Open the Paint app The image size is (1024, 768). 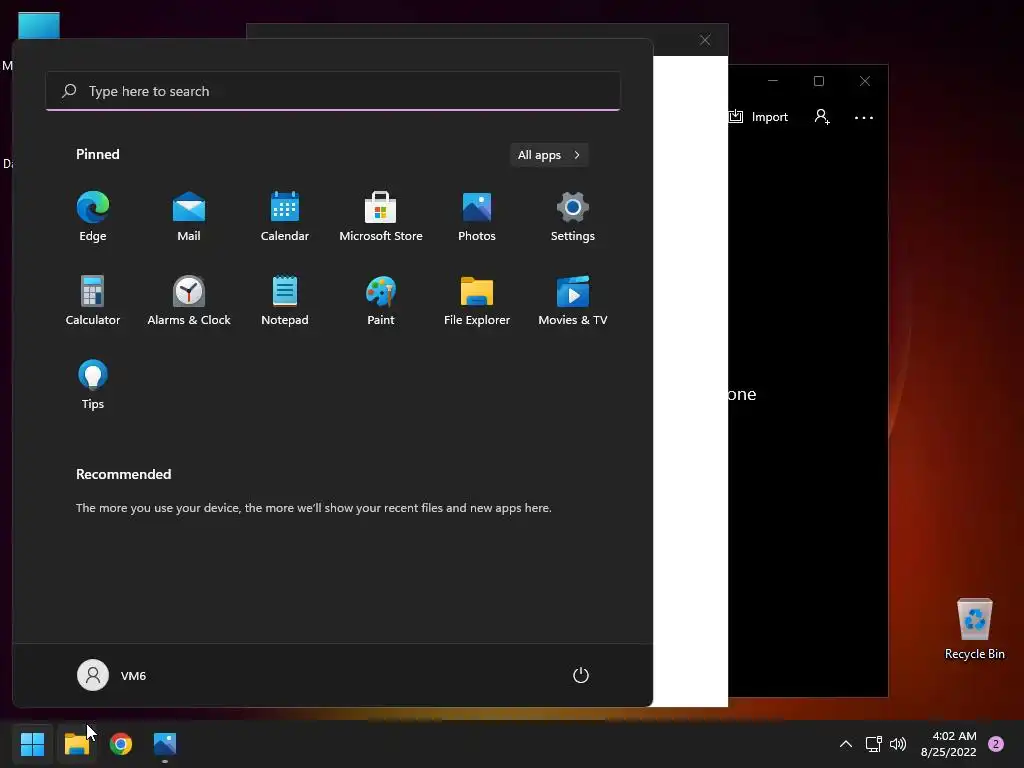(x=381, y=300)
